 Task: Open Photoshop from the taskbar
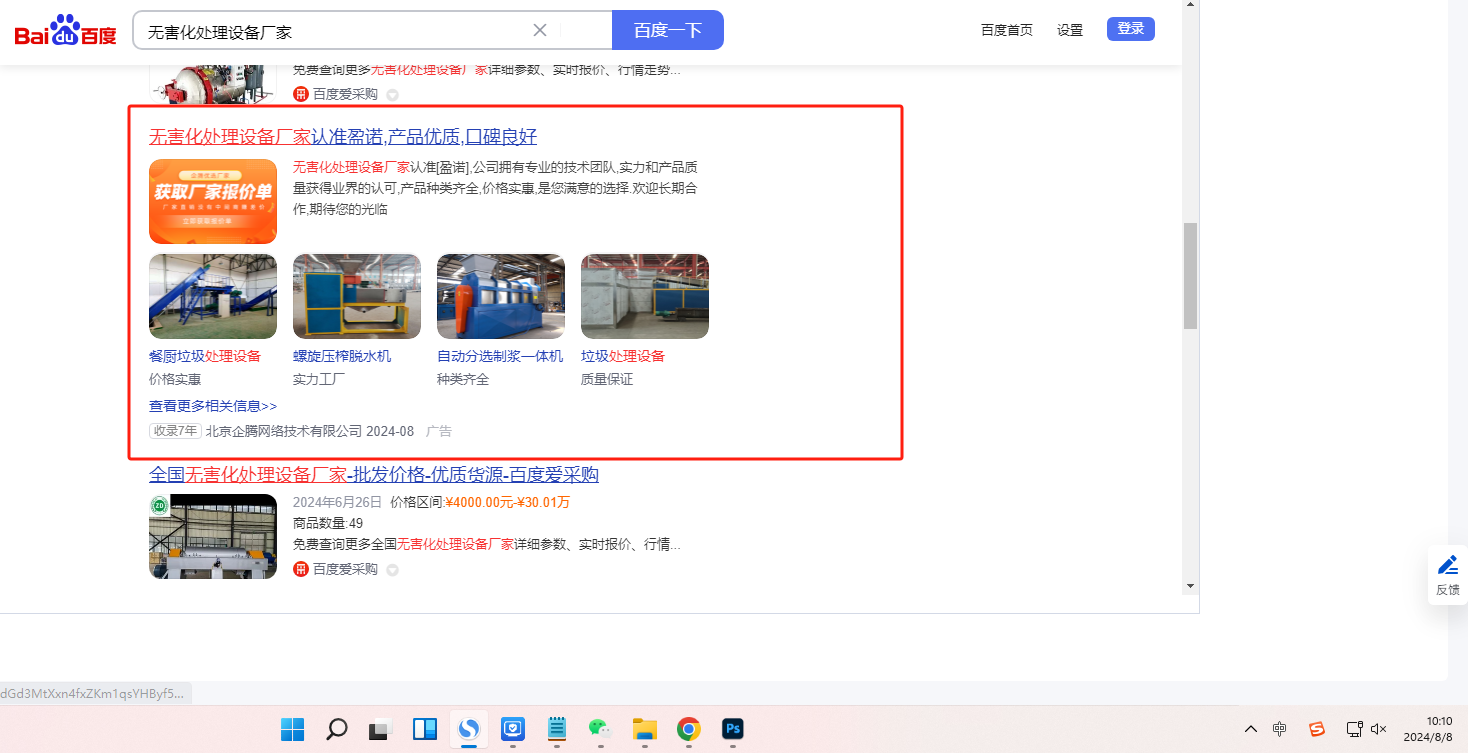733,730
